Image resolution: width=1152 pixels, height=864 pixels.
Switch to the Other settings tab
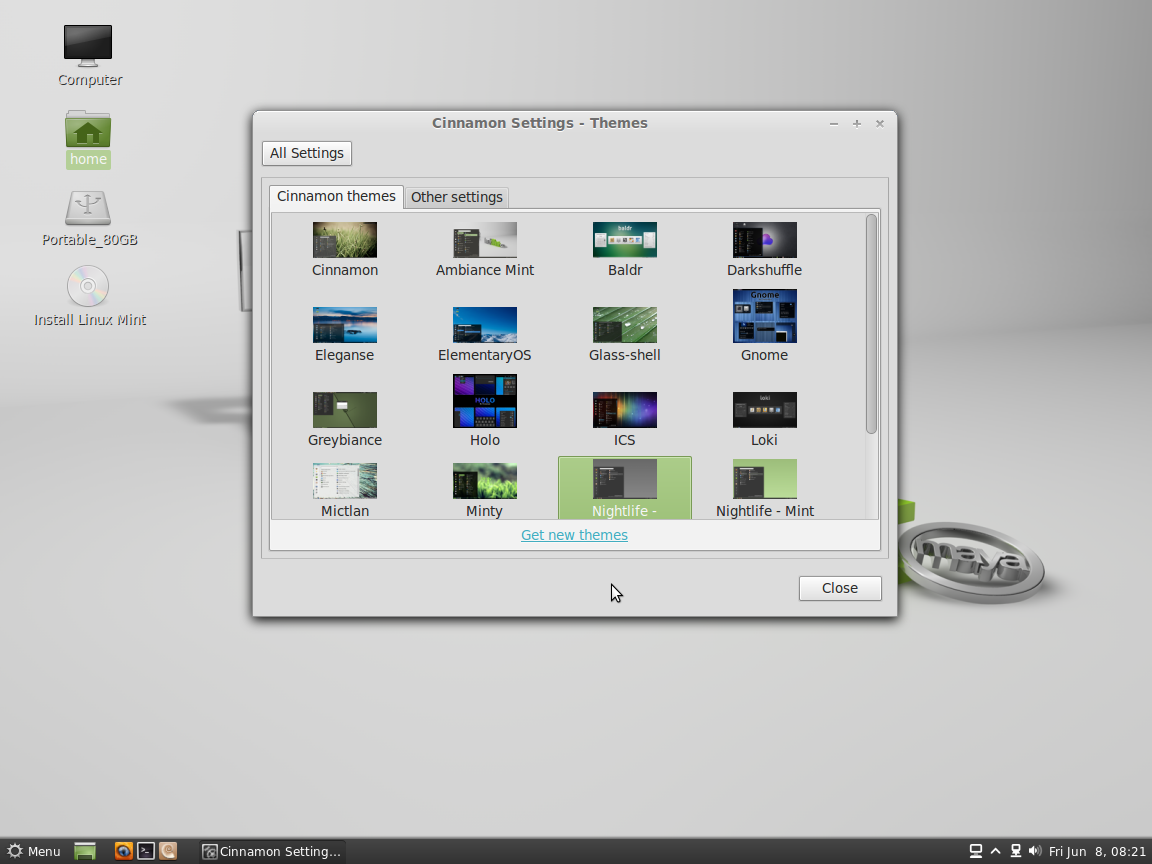[456, 197]
